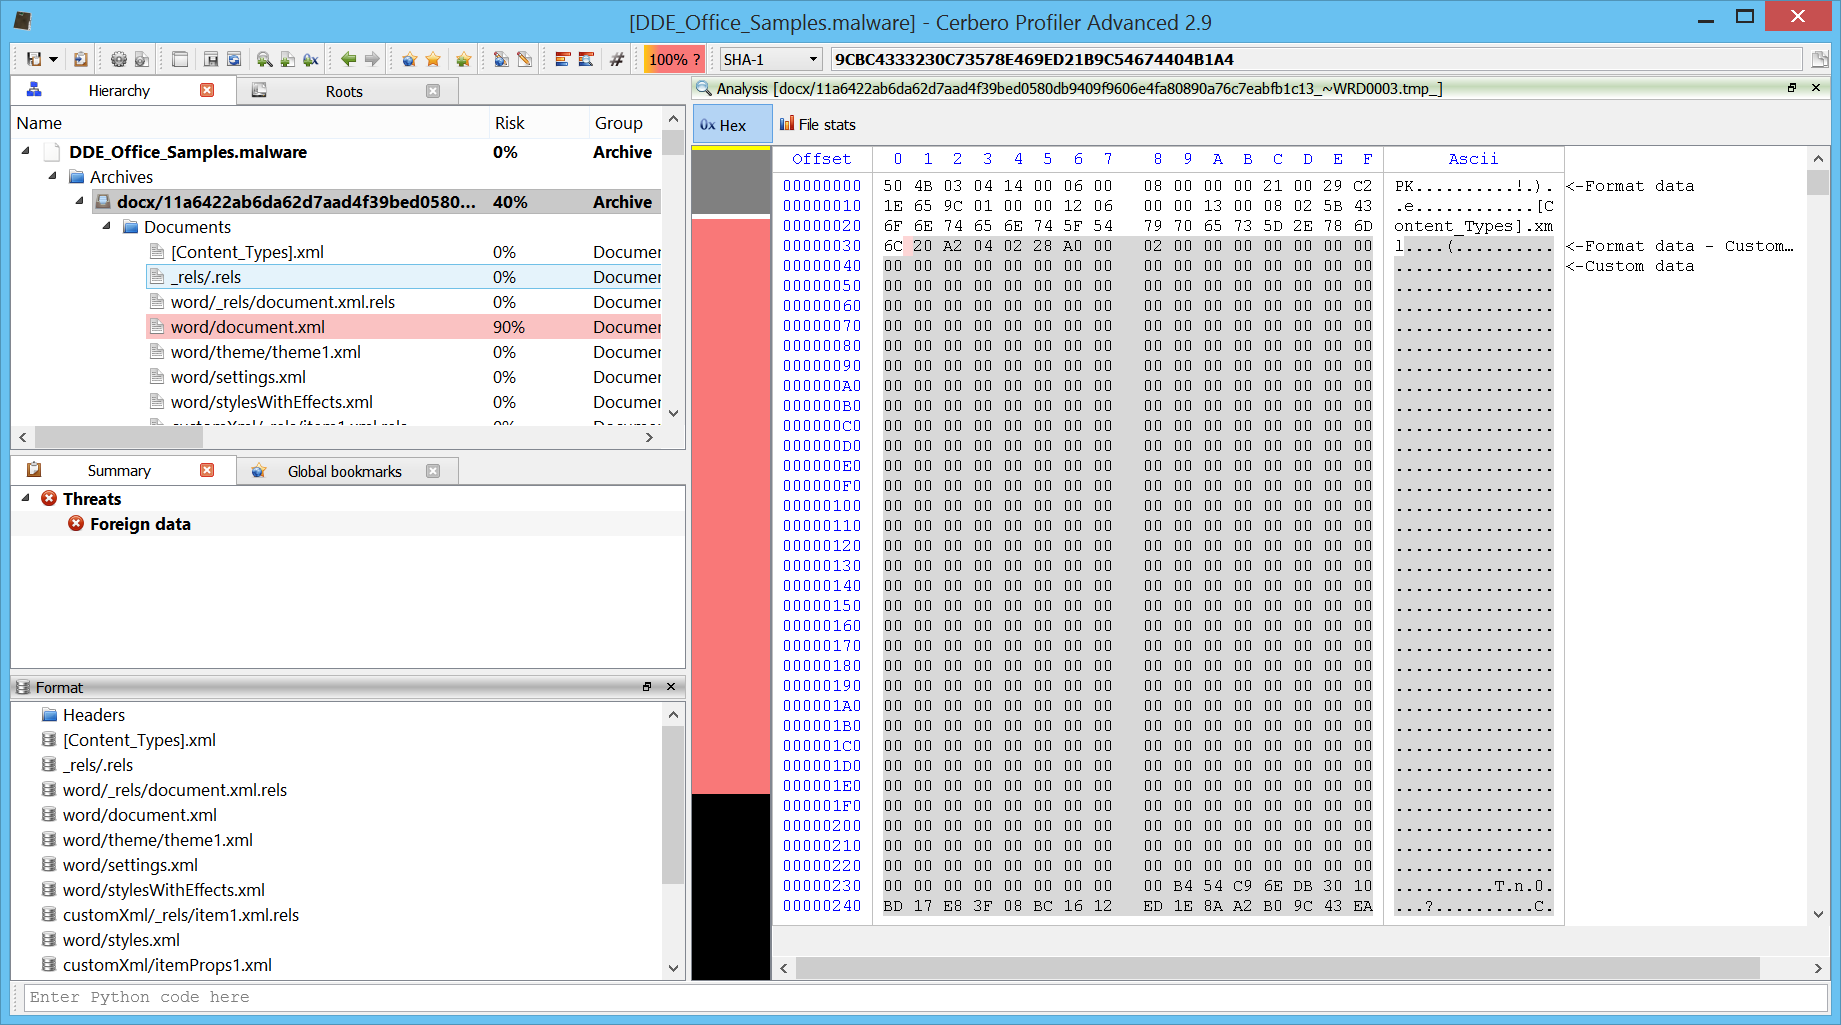Click the add-file plus toolbar icon

click(287, 59)
